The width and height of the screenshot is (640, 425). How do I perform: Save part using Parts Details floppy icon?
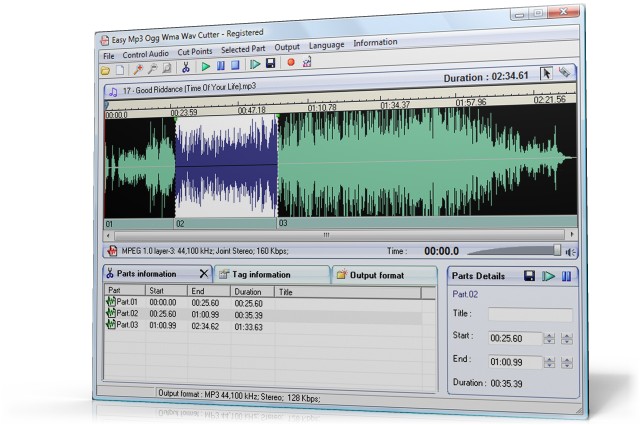coord(529,275)
